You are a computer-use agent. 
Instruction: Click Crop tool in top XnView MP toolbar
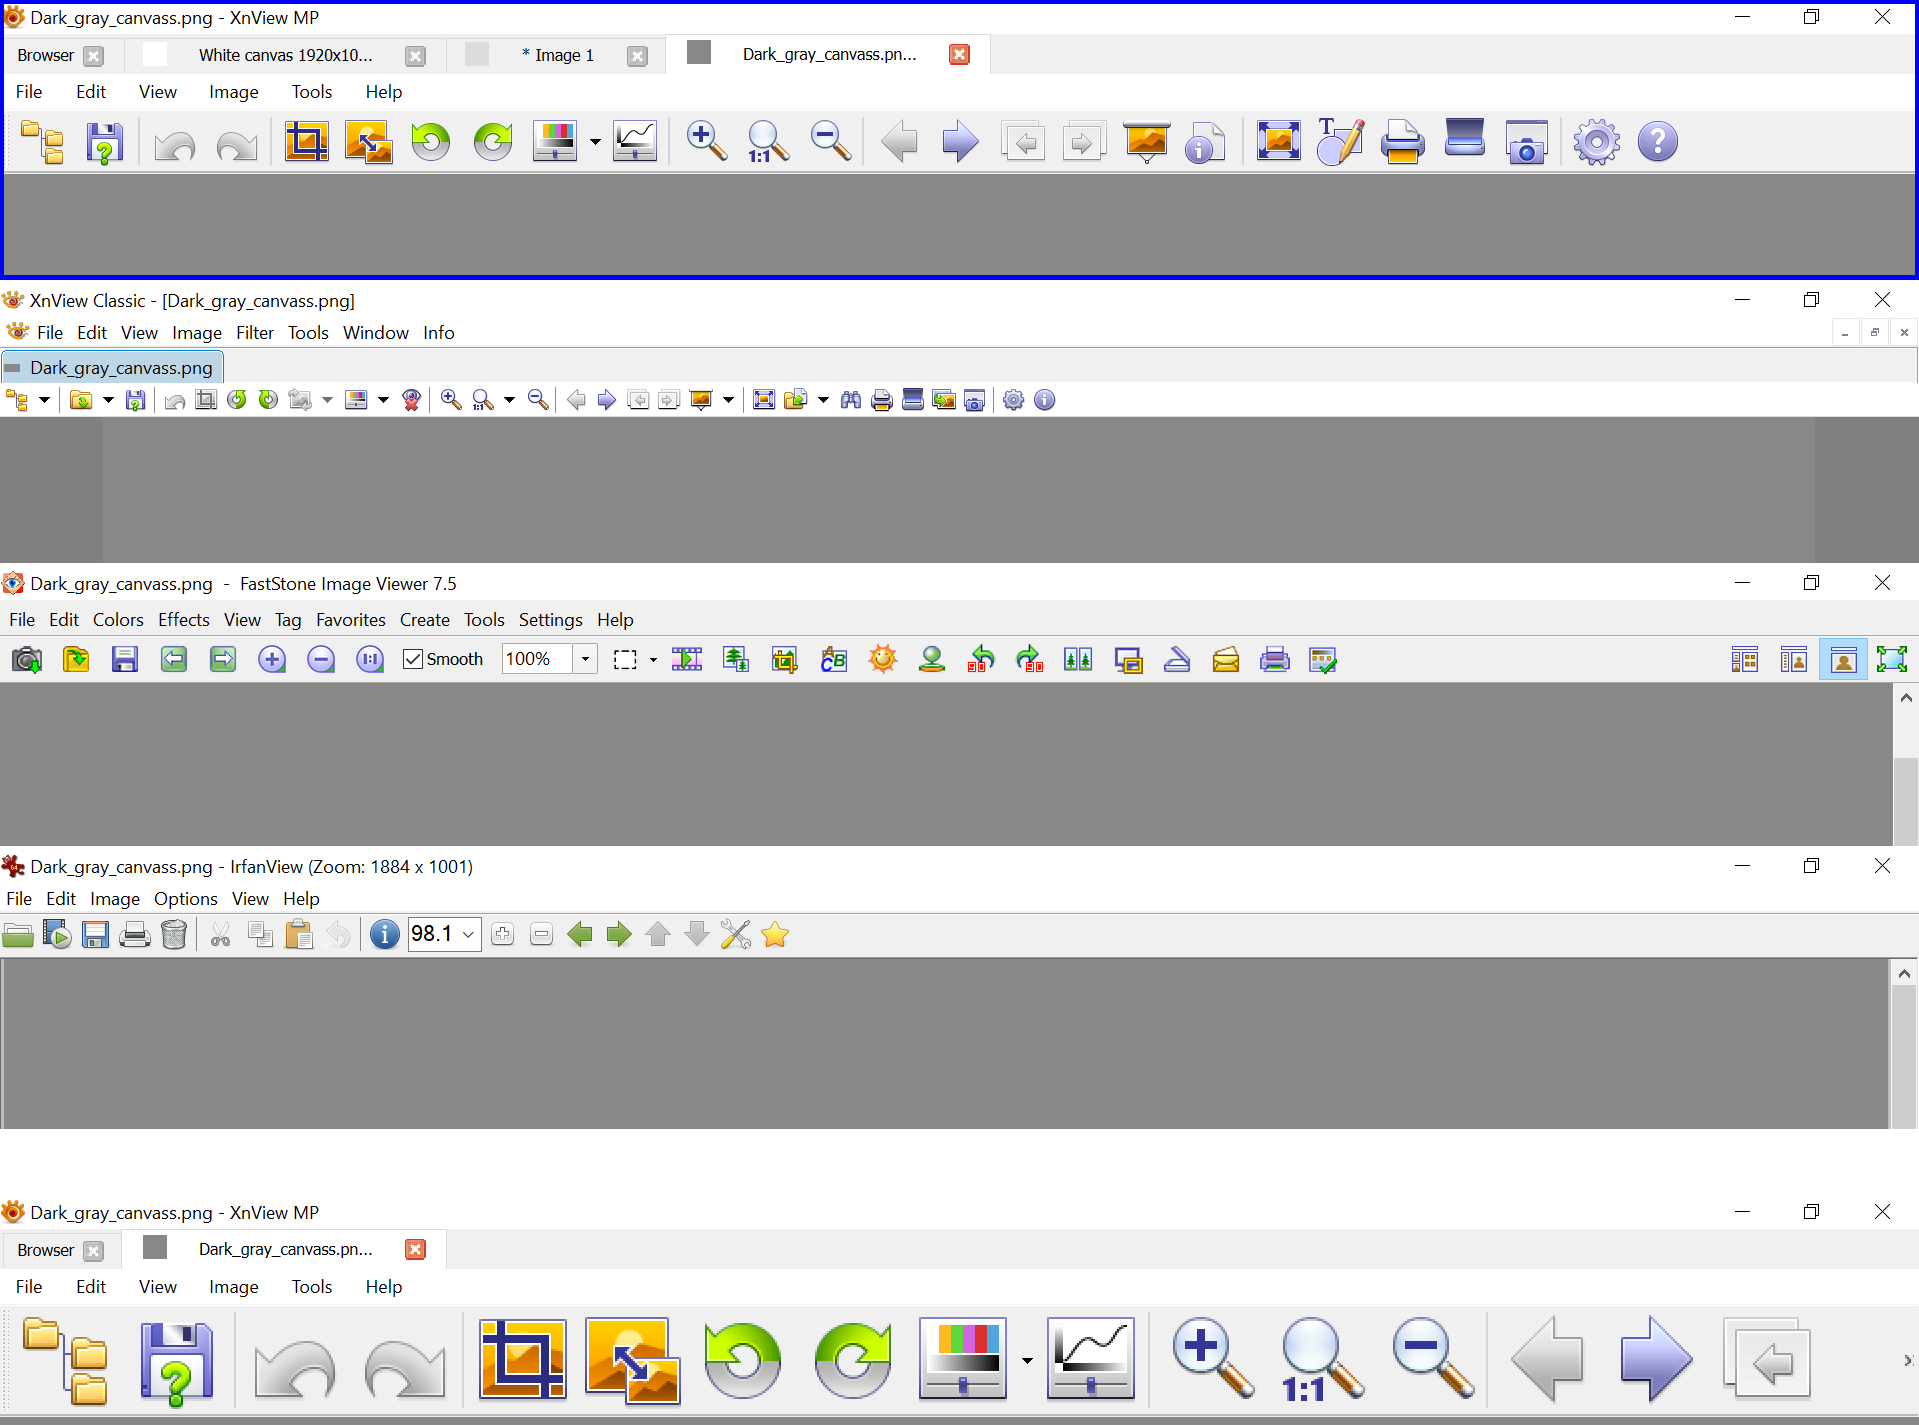pos(306,142)
